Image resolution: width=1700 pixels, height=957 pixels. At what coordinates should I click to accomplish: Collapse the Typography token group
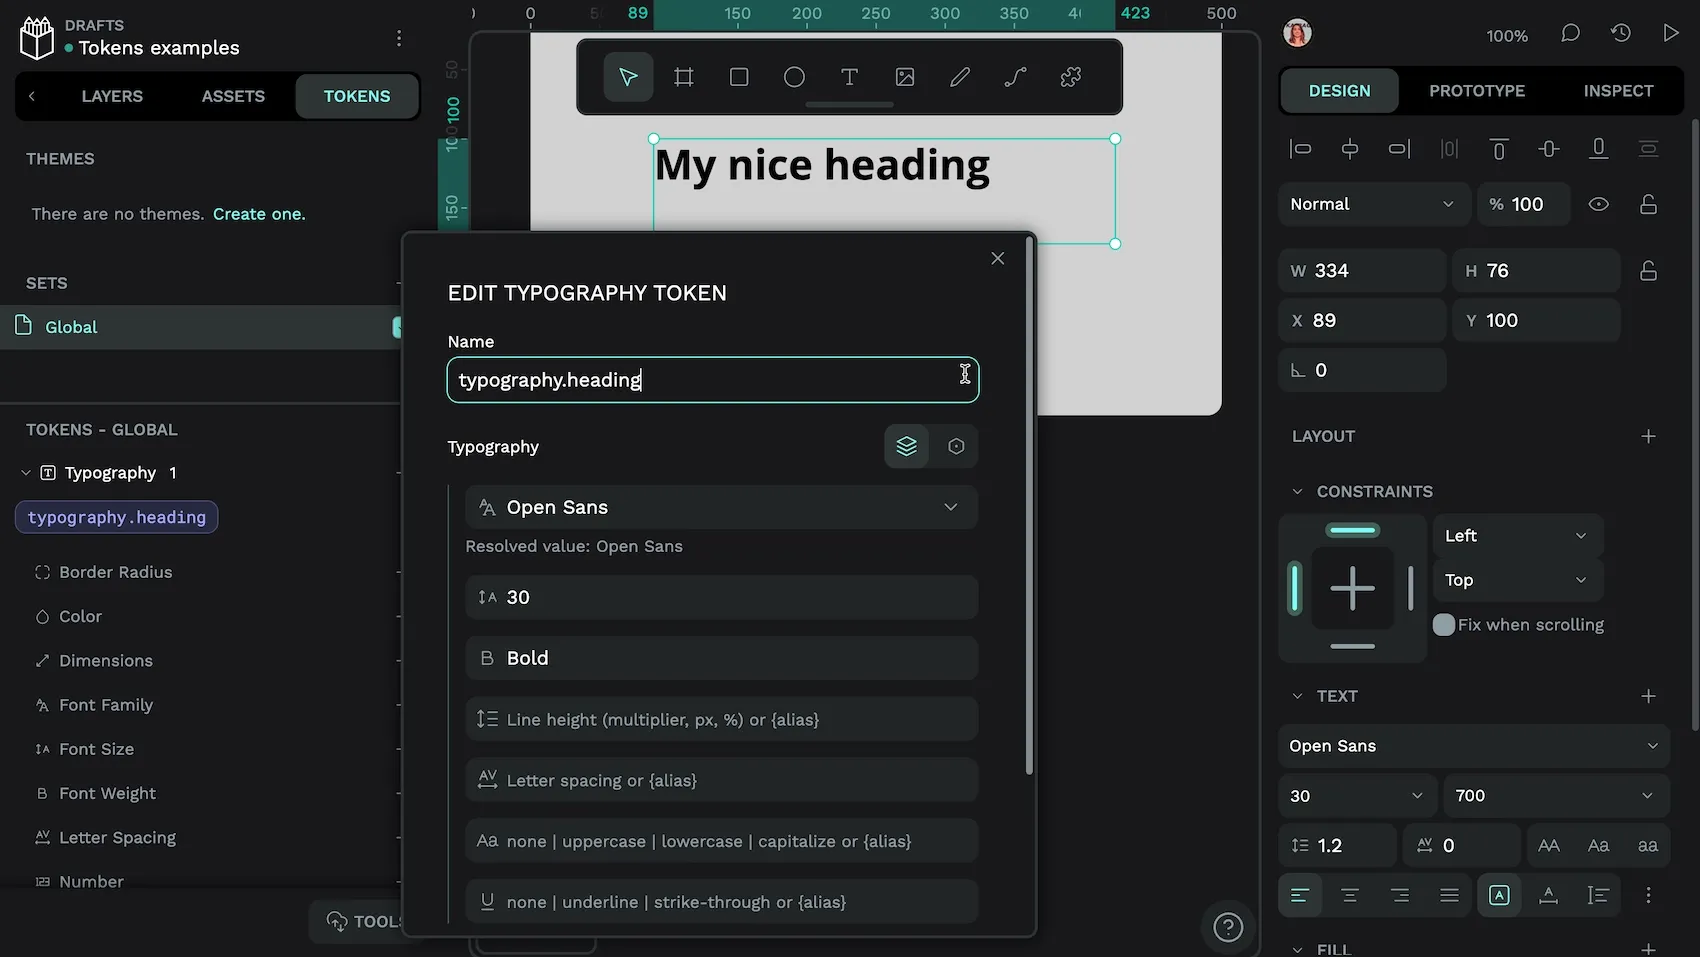[26, 473]
